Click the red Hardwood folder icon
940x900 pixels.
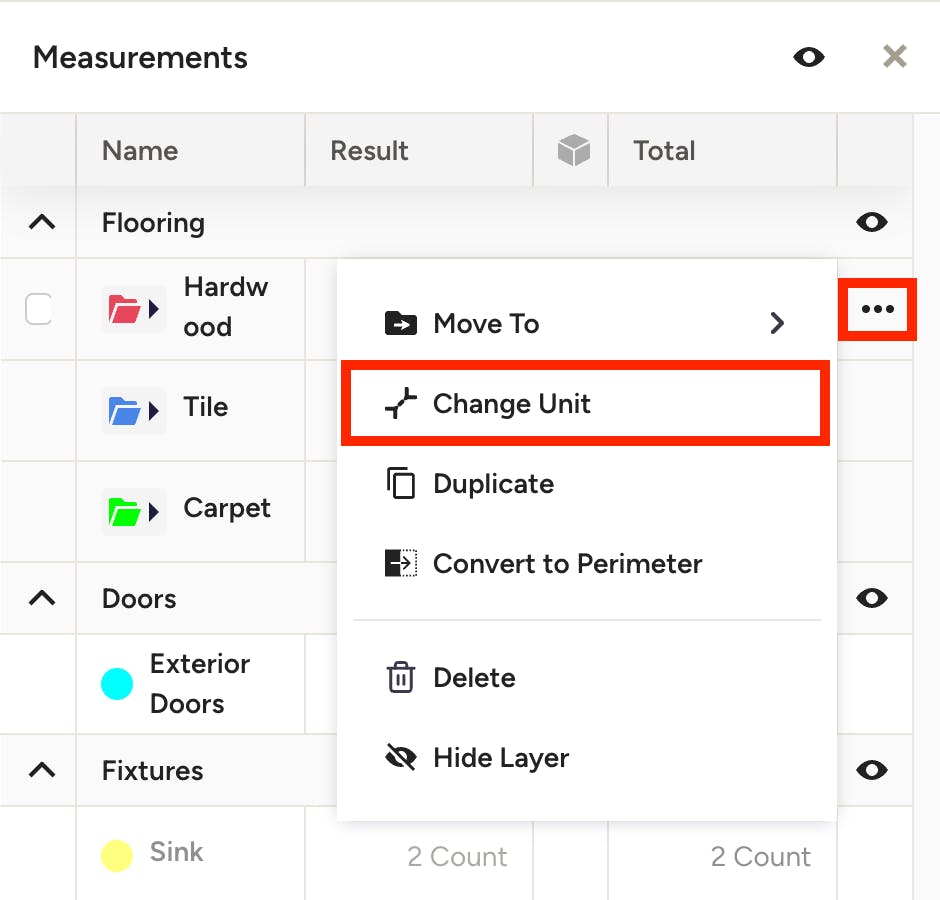point(124,309)
